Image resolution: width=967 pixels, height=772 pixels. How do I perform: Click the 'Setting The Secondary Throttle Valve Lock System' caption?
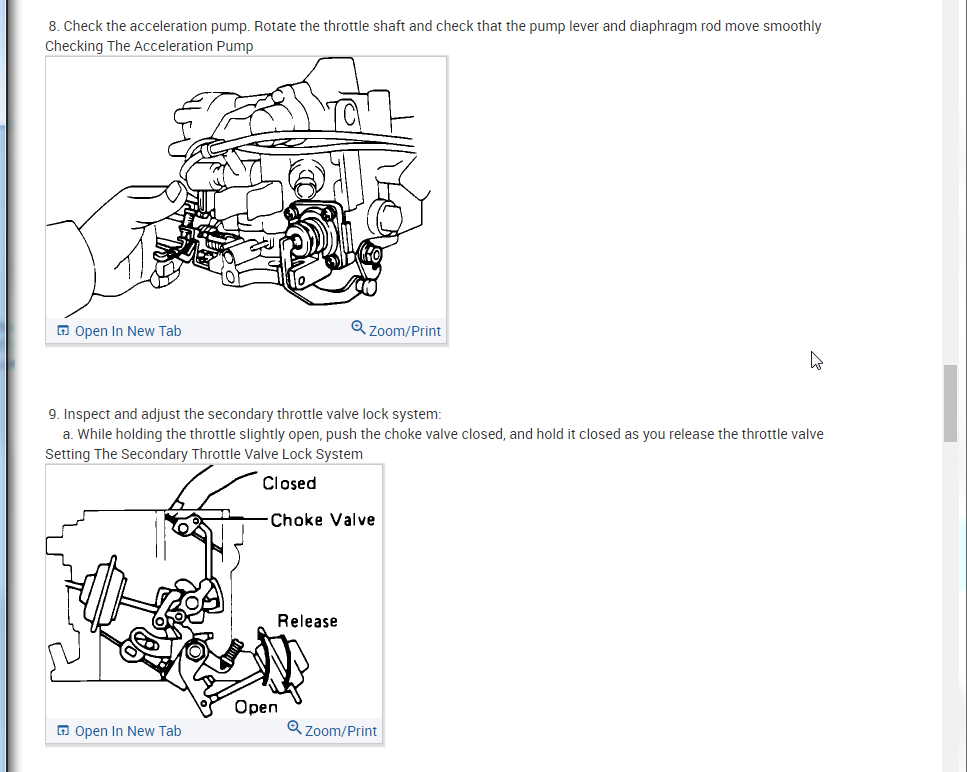click(x=204, y=454)
